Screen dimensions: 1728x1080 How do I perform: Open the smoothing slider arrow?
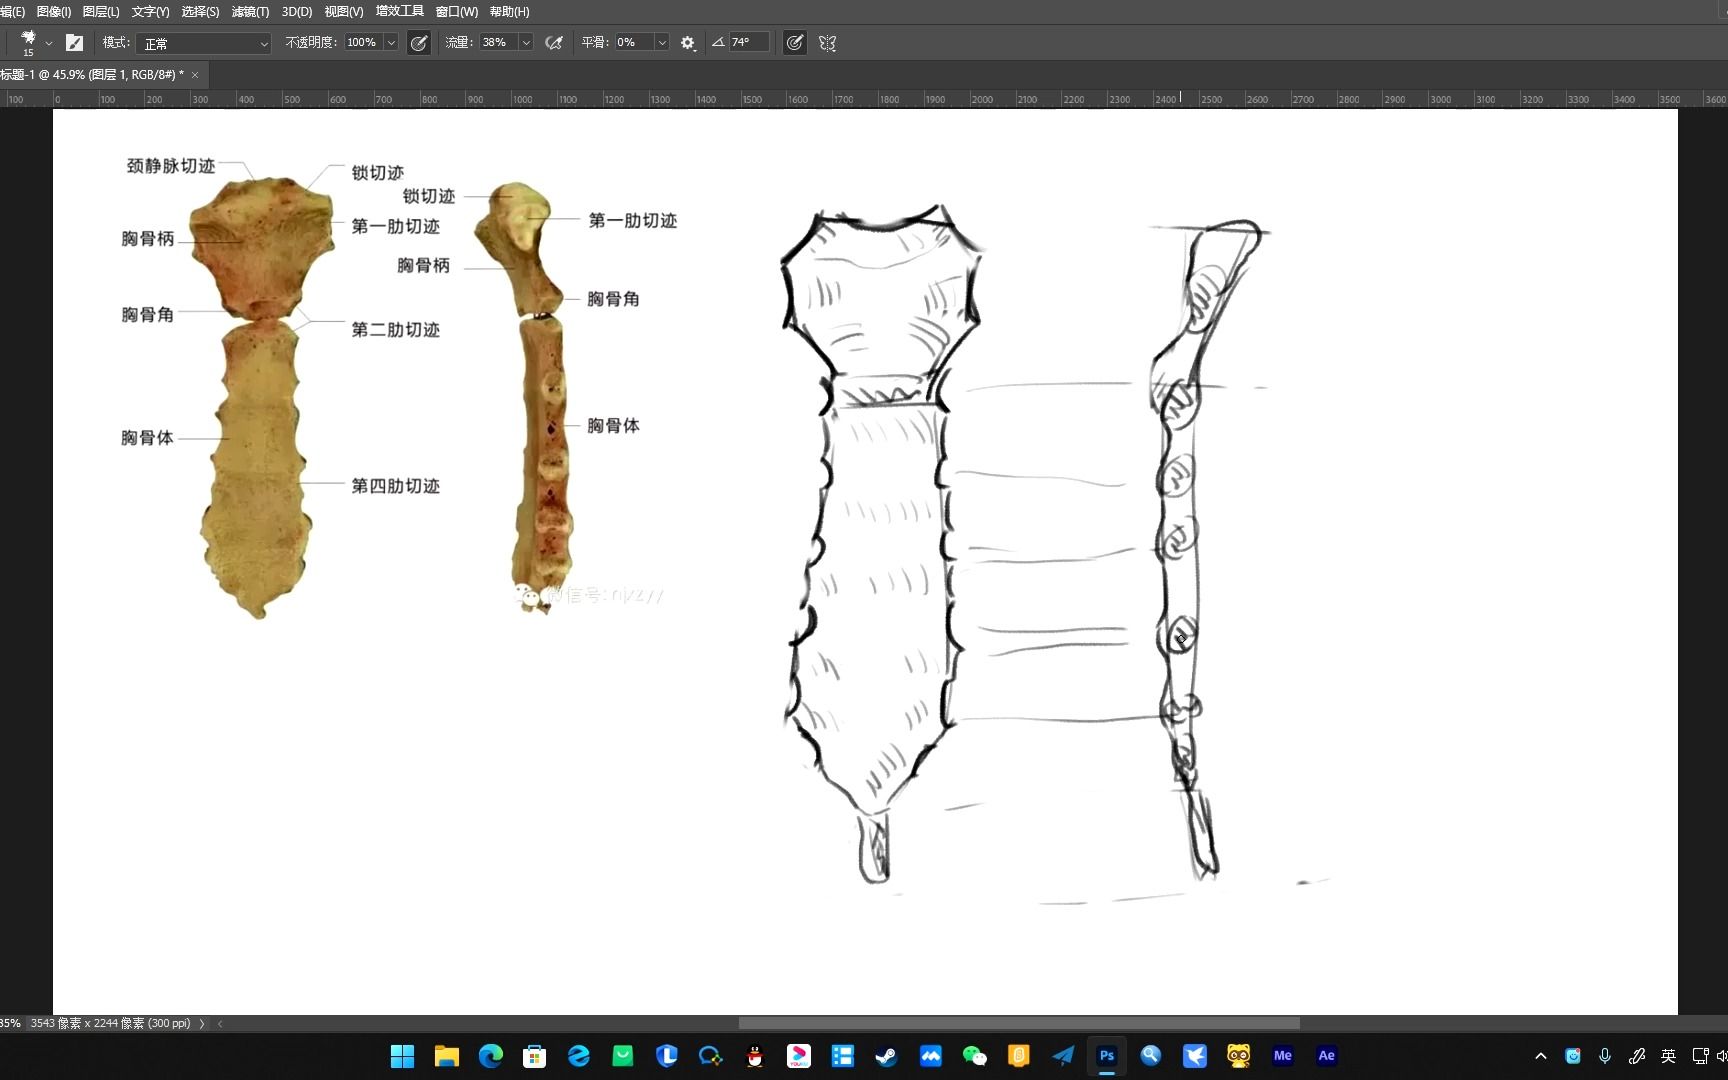pos(662,42)
